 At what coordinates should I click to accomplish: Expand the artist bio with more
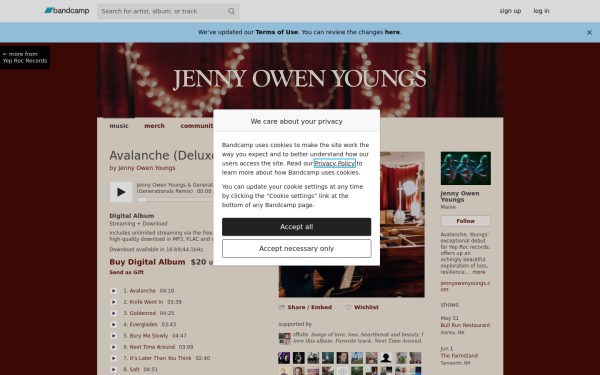(479, 272)
